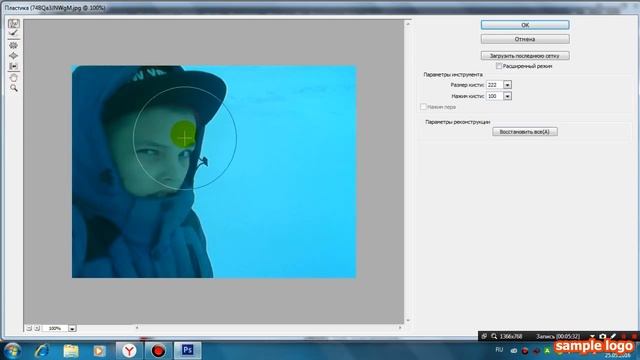Switch to the red recorder app
Viewport: 640px width, 360px height.
pyautogui.click(x=158, y=351)
